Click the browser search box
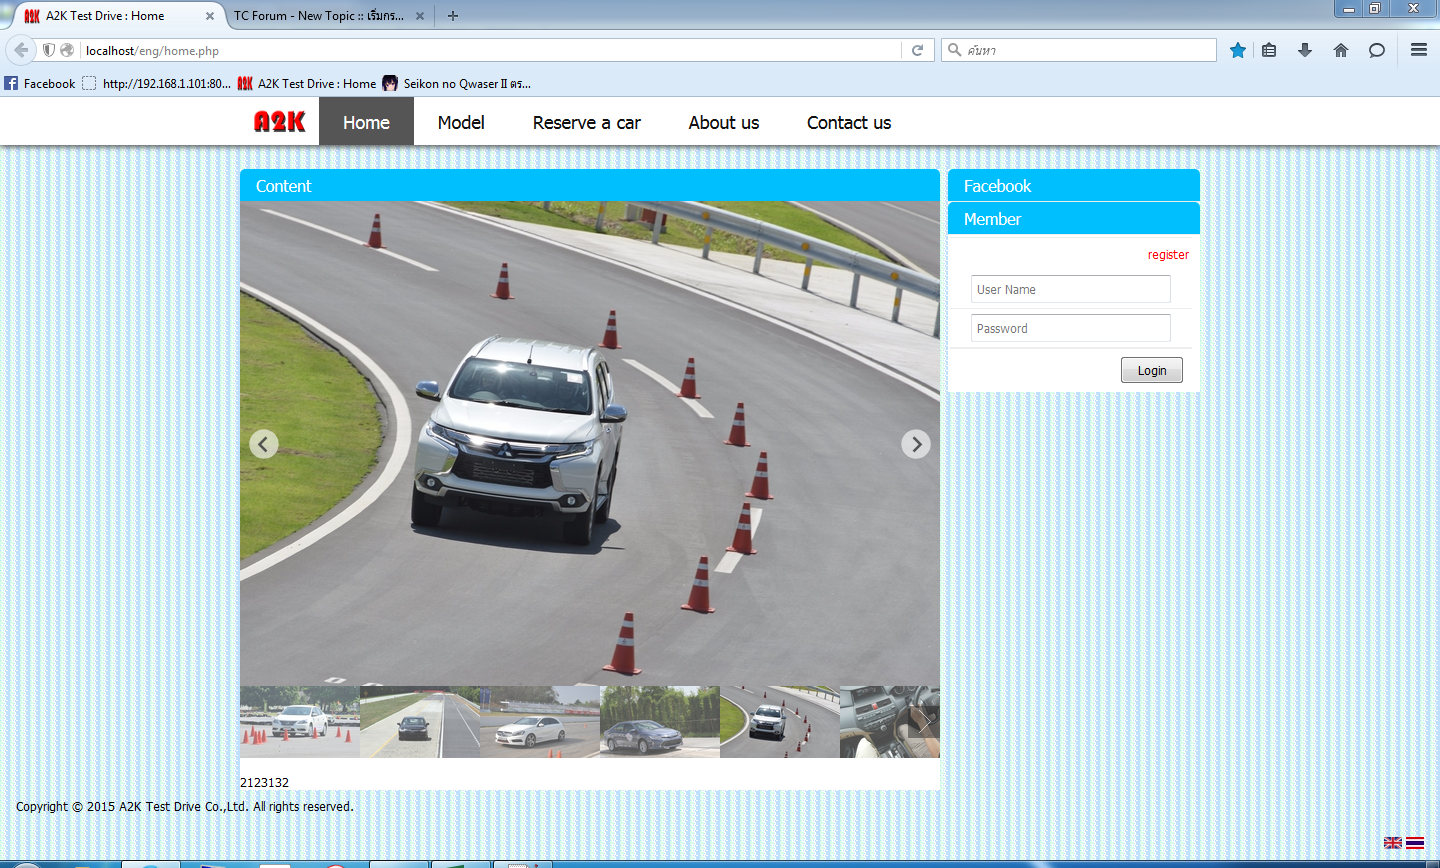 point(1079,50)
